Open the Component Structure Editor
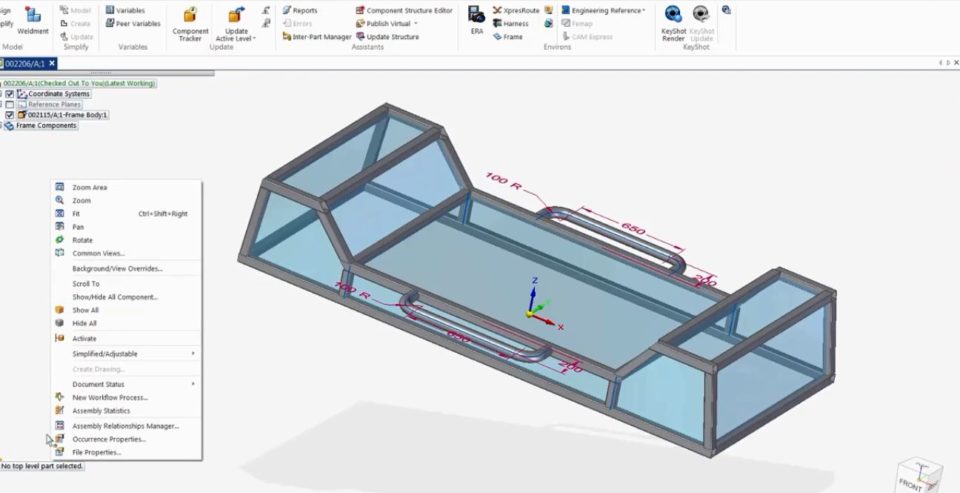960x493 pixels. click(402, 10)
